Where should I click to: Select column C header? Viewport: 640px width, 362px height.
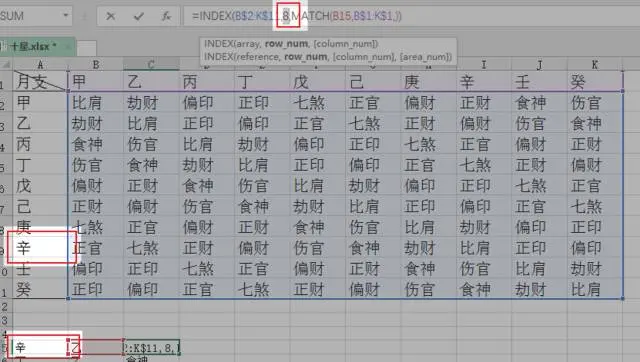click(x=151, y=64)
